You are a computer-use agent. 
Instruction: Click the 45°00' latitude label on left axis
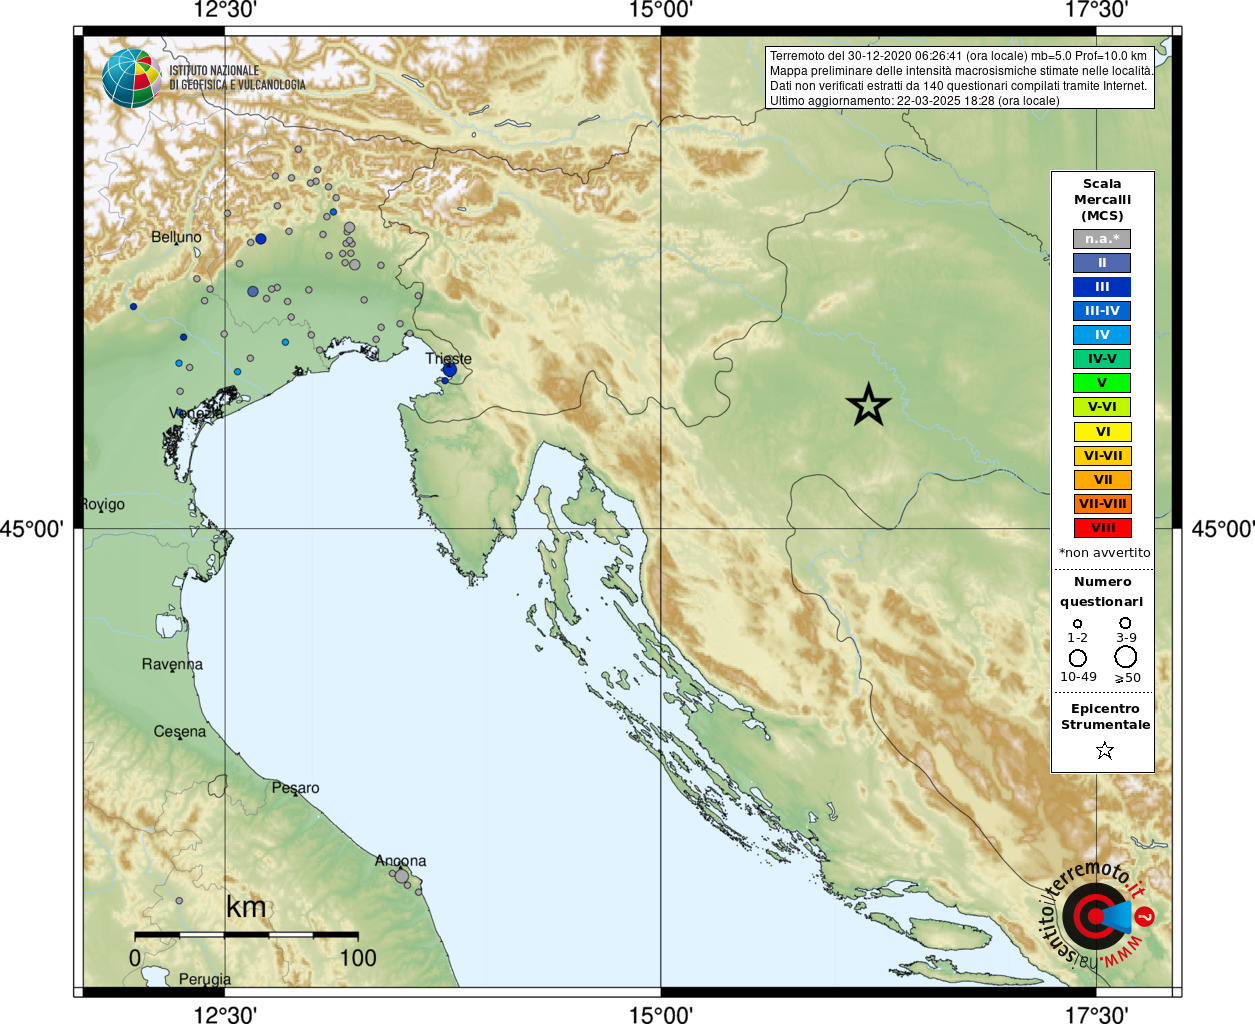point(32,528)
